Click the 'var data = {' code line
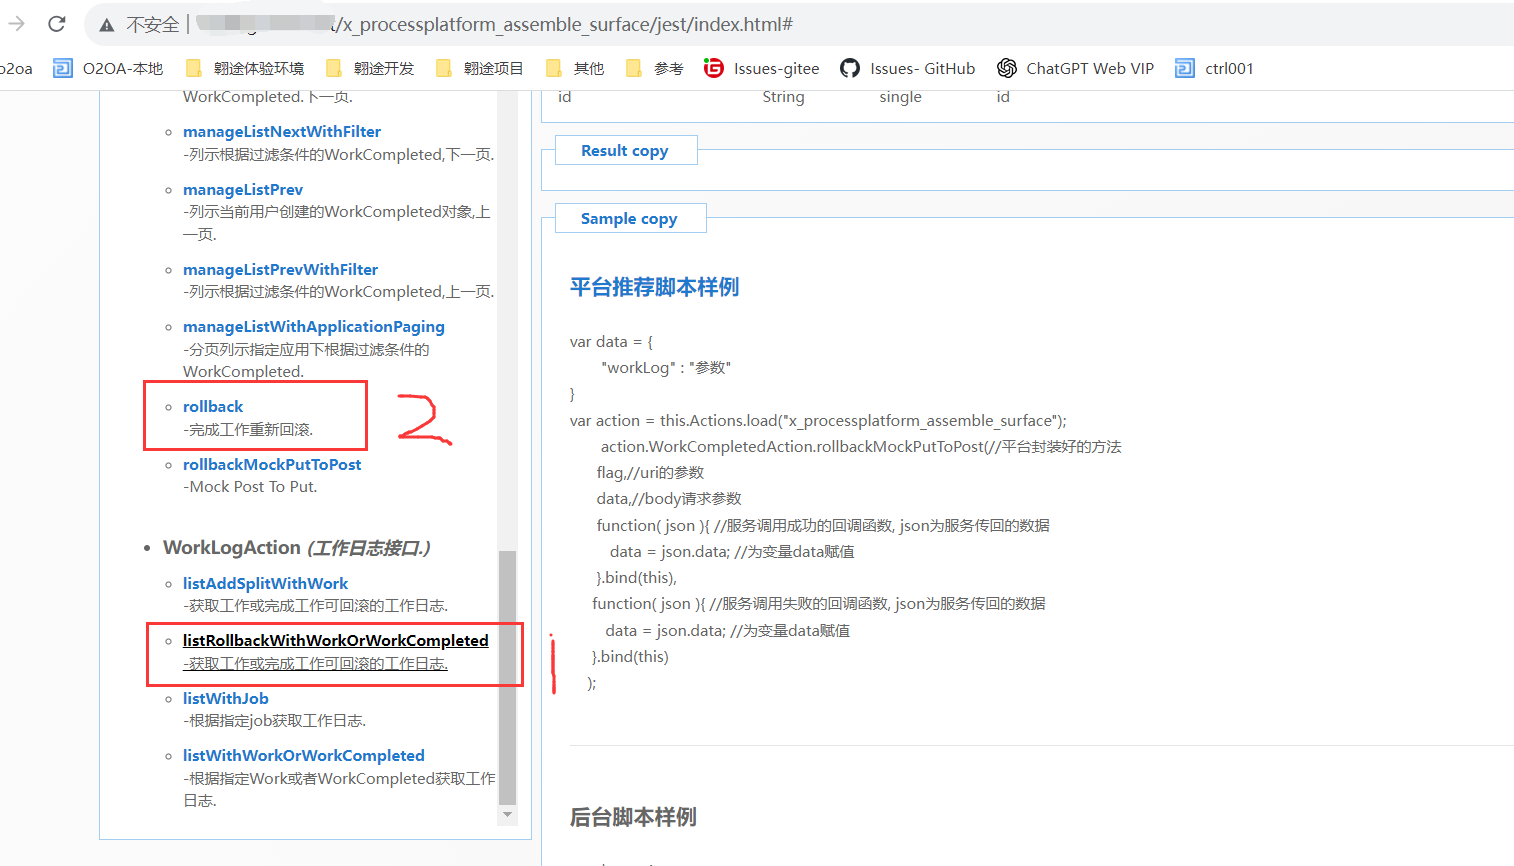 click(x=611, y=341)
